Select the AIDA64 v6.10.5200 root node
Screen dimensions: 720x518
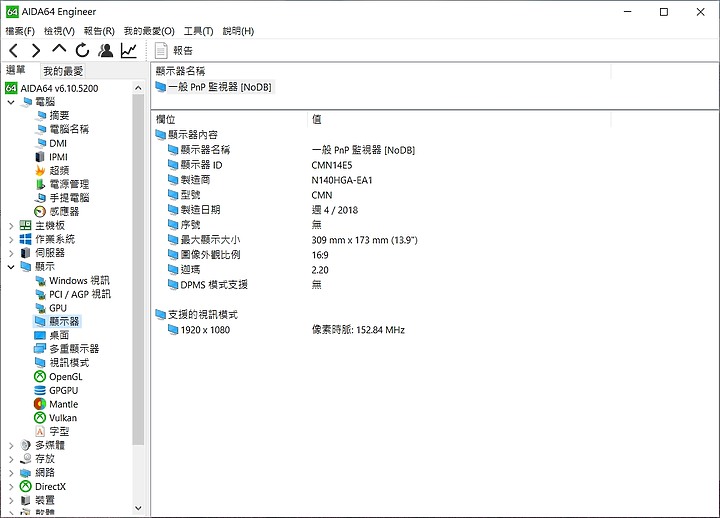click(x=59, y=88)
